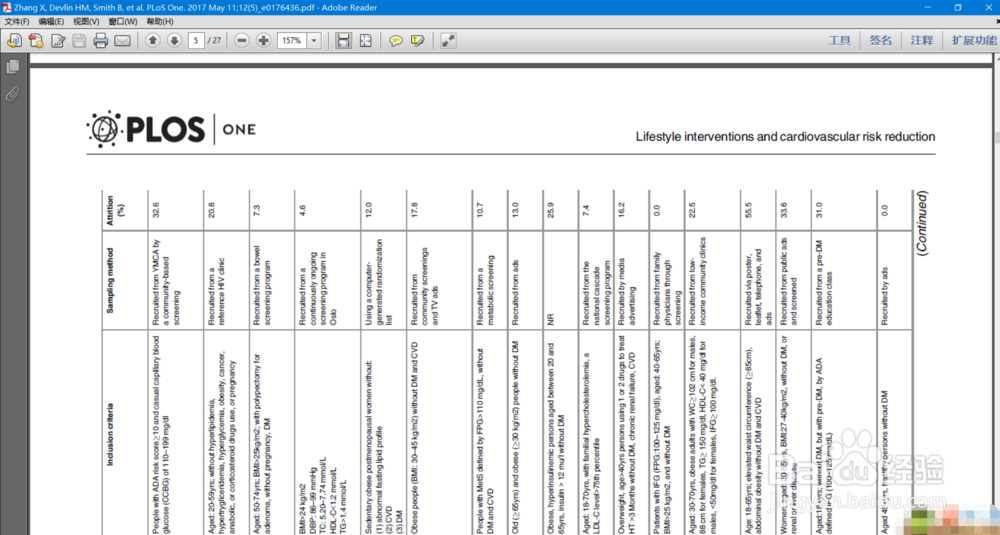Image resolution: width=1000 pixels, height=535 pixels.
Task: Click 'Recruited from low-income community clinics' cell
Action: pos(696,282)
